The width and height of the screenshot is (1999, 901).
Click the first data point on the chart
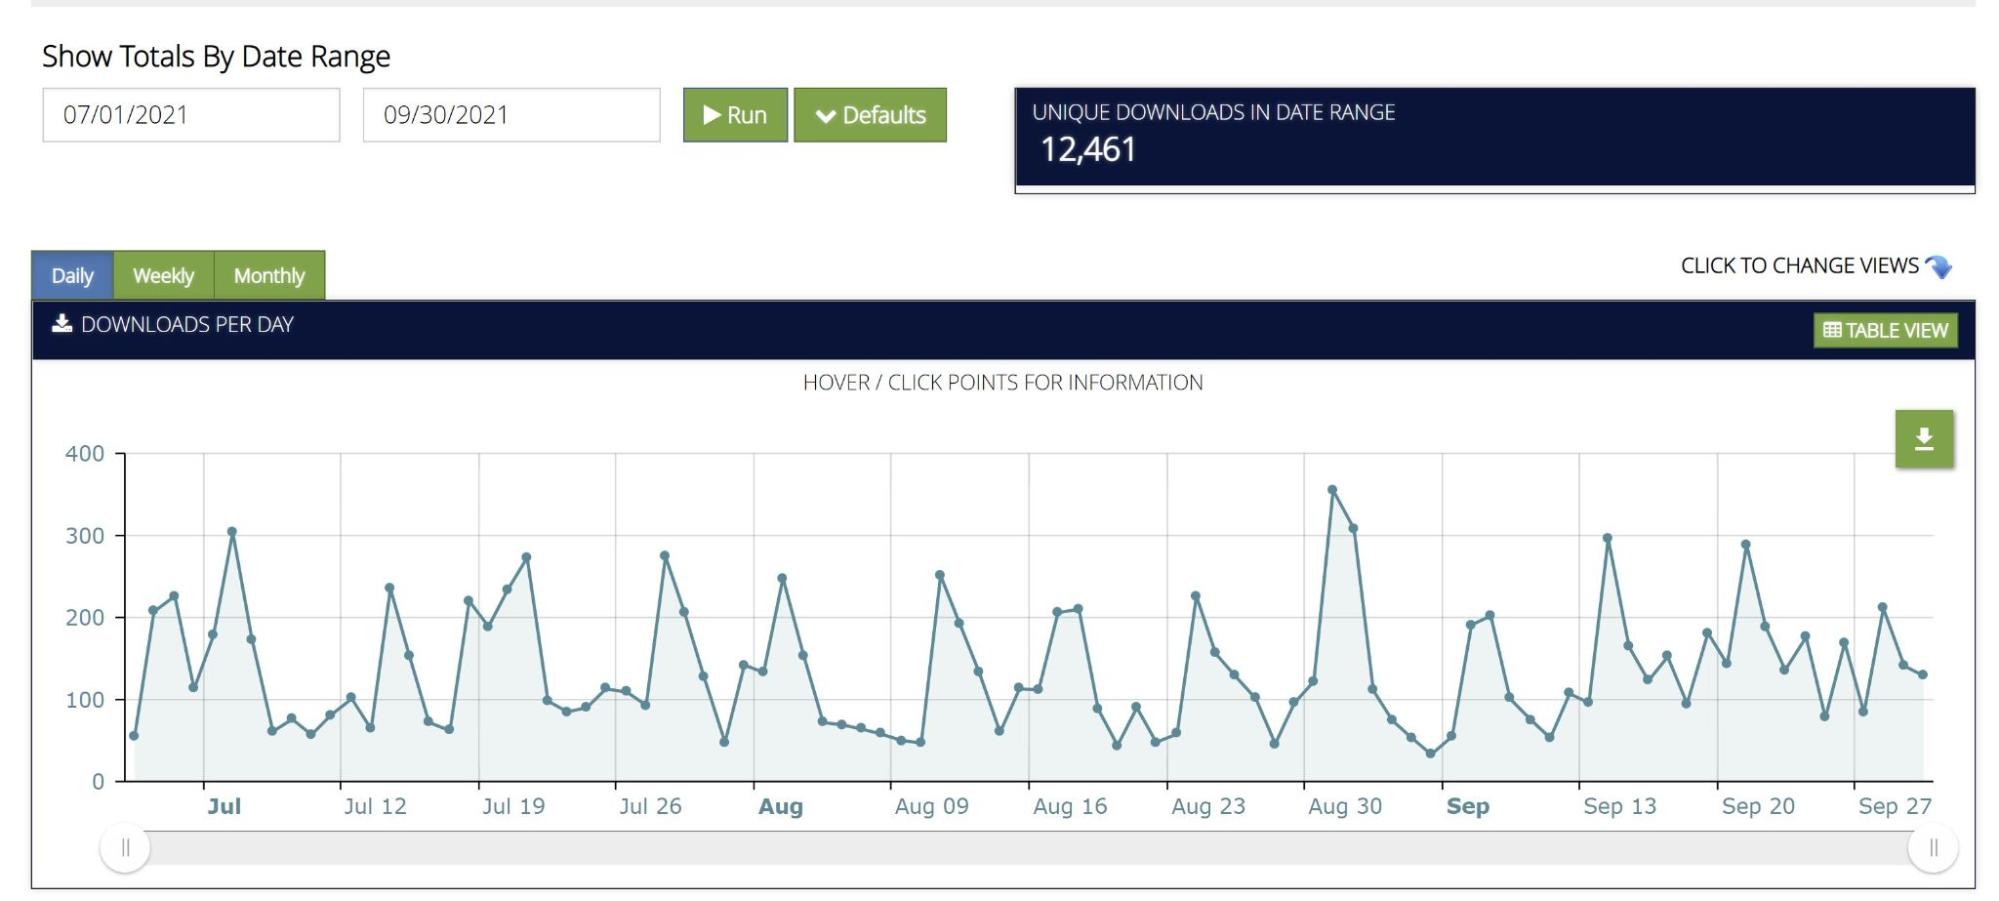(134, 736)
